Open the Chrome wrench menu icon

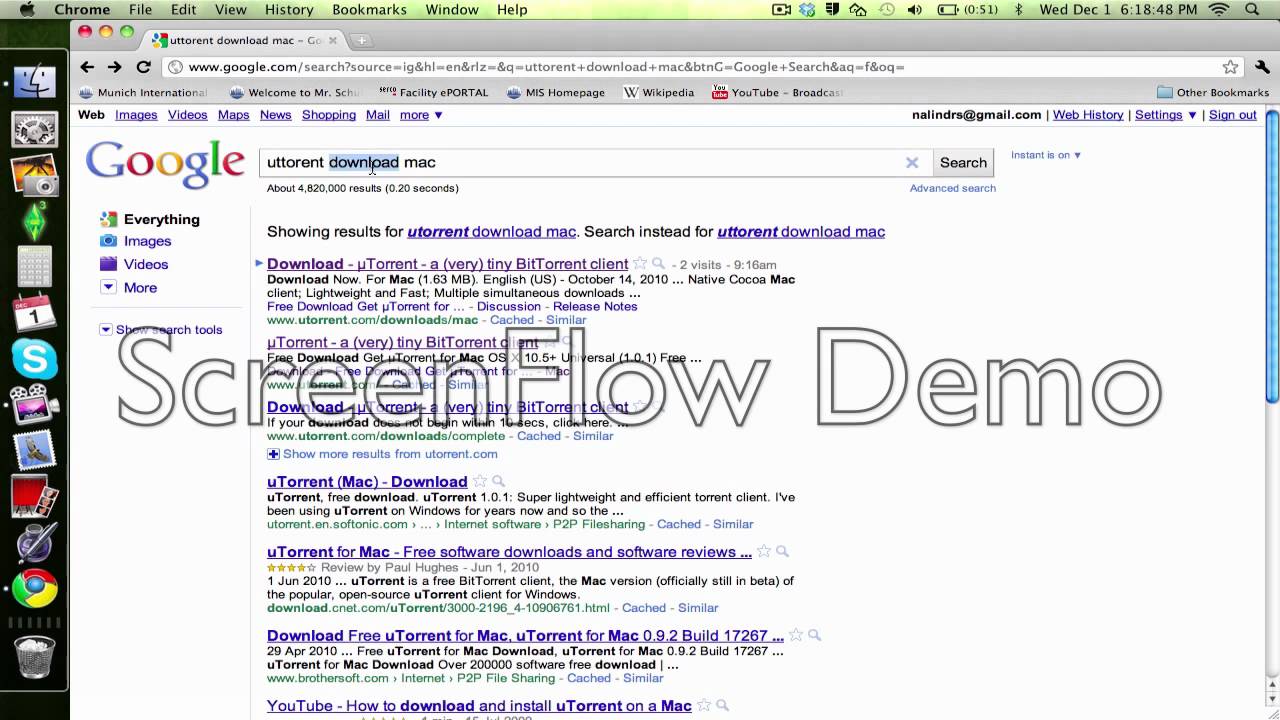point(1260,67)
